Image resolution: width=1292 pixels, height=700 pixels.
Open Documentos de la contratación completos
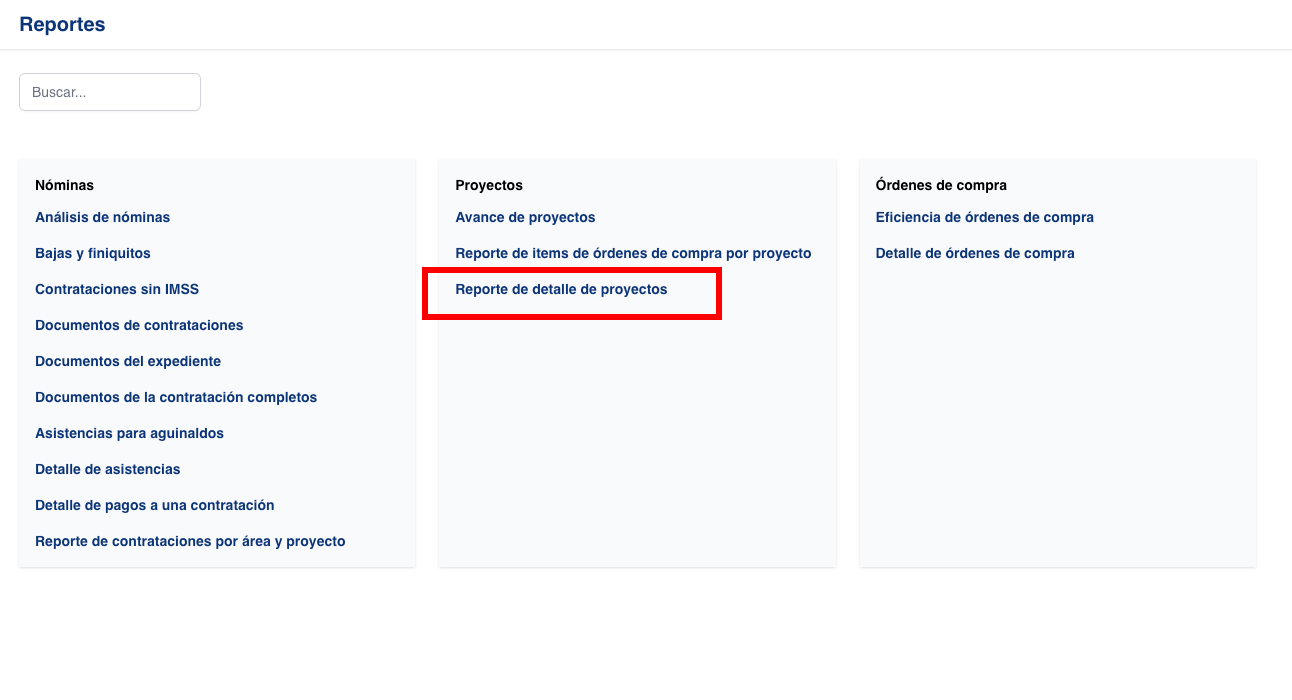(x=176, y=397)
